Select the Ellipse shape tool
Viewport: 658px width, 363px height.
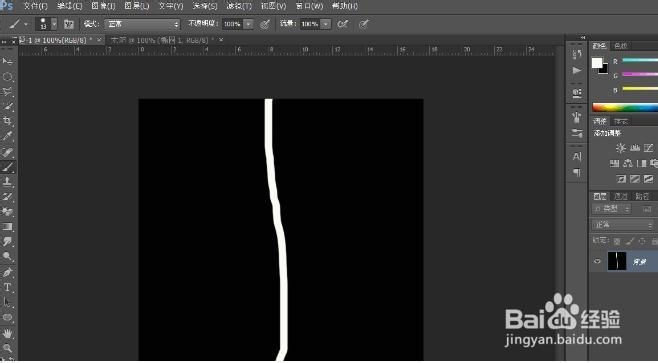[x=7, y=317]
